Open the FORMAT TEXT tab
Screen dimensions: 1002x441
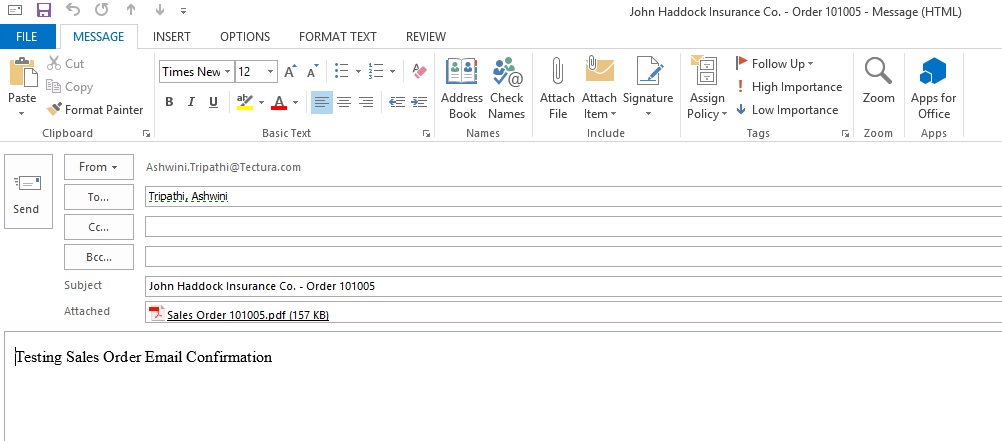coord(338,37)
